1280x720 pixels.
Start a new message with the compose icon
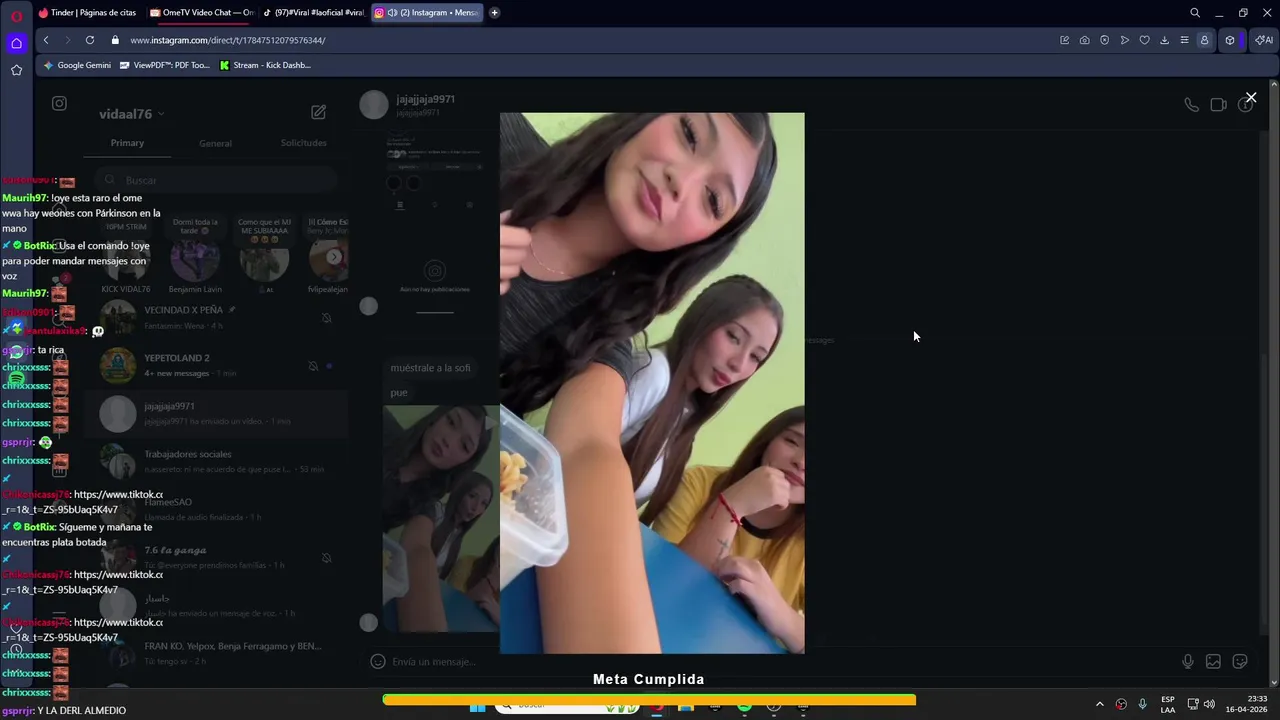coord(318,112)
